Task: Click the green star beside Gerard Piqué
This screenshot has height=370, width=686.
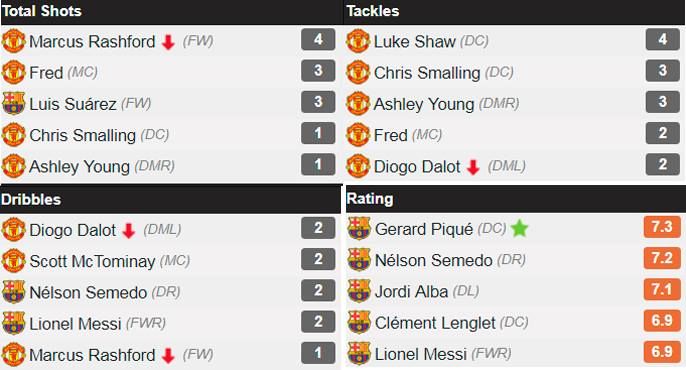Action: (519, 228)
